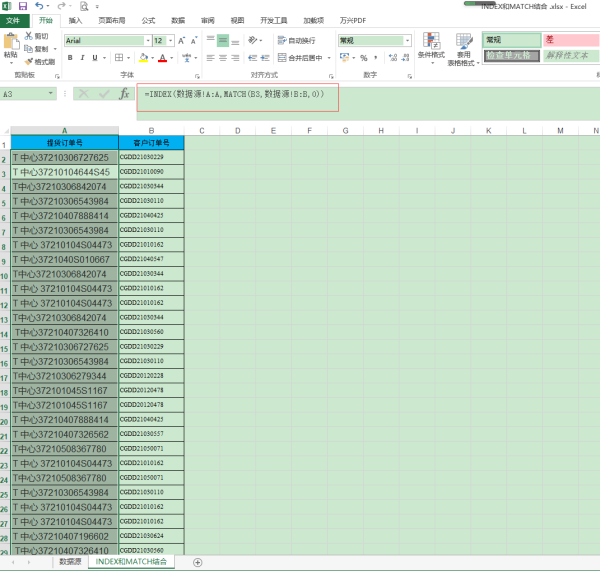600x571 pixels.
Task: Apply the 差 (Bad) cell style
Action: click(x=570, y=40)
